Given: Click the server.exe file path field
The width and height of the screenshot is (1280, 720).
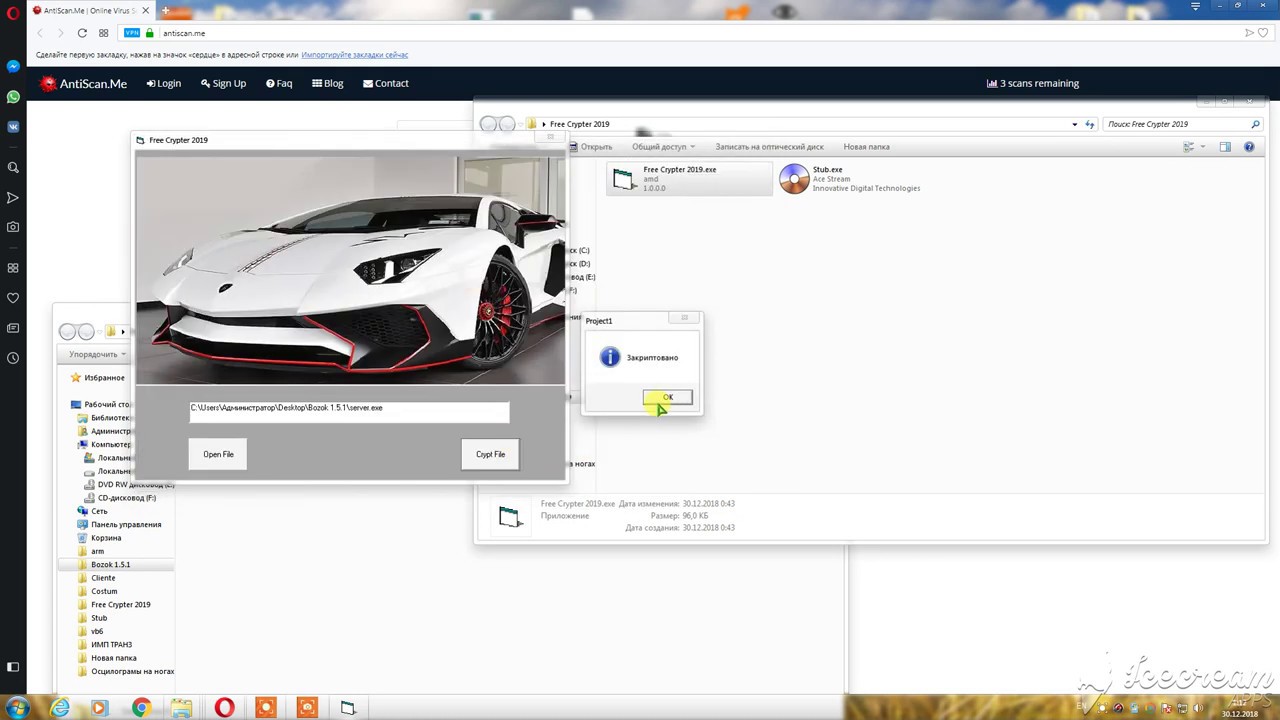Looking at the screenshot, I should tap(349, 411).
